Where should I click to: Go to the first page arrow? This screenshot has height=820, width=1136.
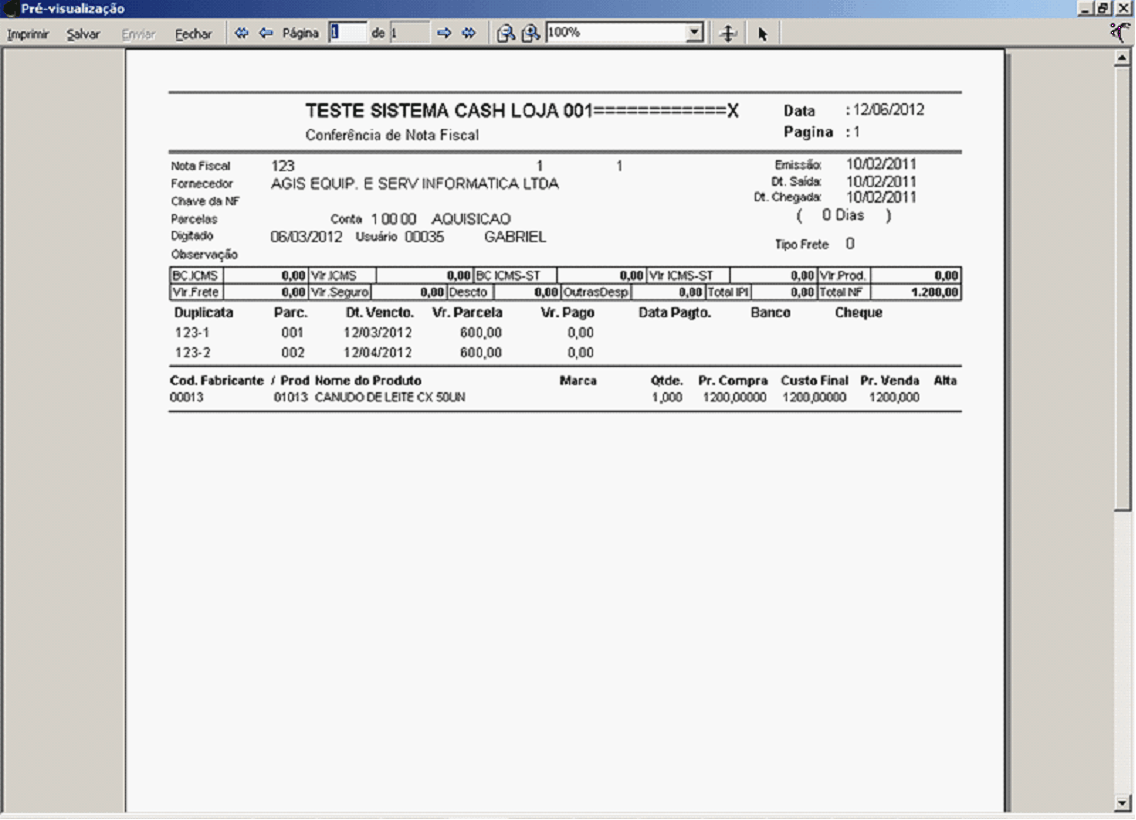(241, 33)
